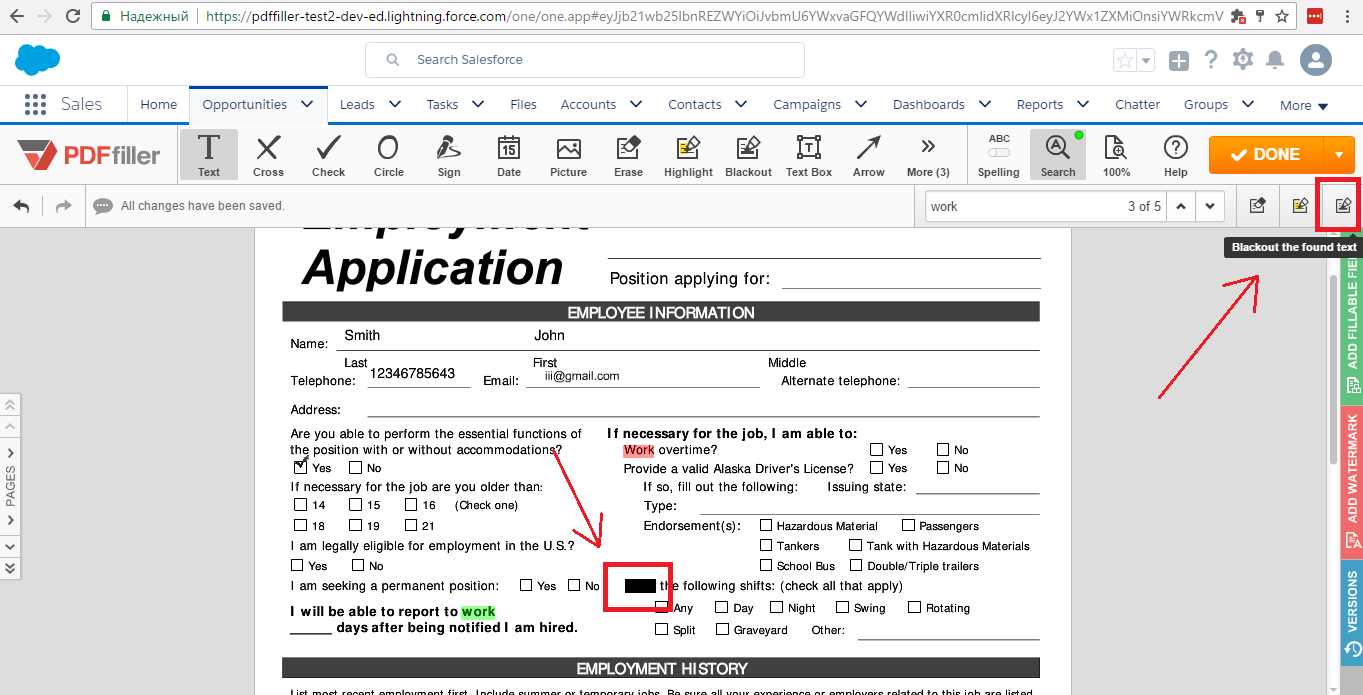This screenshot has height=695, width=1363.
Task: Open ADD WATERMARK side panel
Action: pos(1352,482)
